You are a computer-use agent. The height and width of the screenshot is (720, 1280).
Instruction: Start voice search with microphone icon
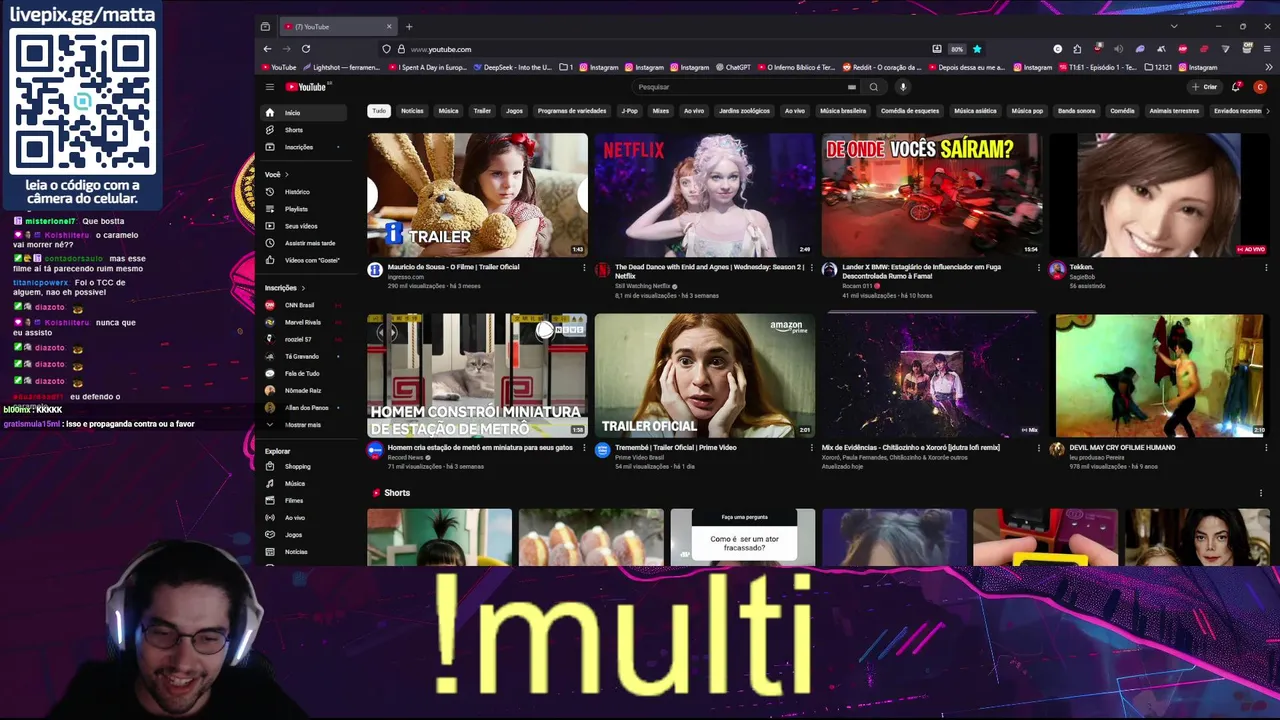pyautogui.click(x=902, y=87)
